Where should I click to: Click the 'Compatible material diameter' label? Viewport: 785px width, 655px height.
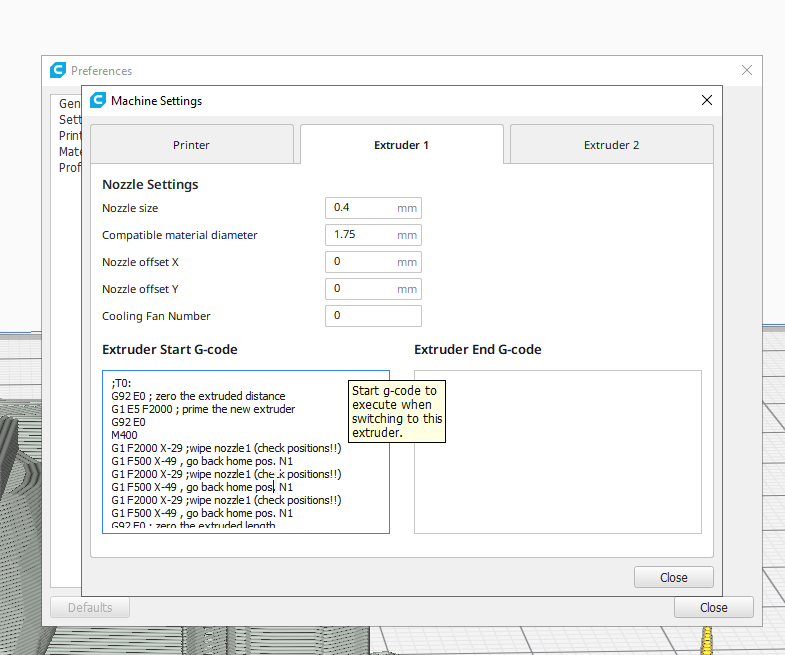click(x=180, y=235)
